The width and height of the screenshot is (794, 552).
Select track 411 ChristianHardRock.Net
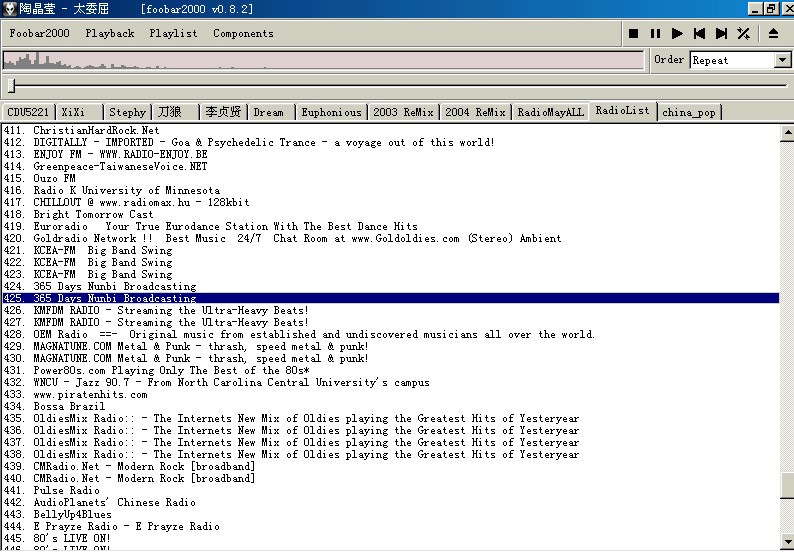(390, 130)
